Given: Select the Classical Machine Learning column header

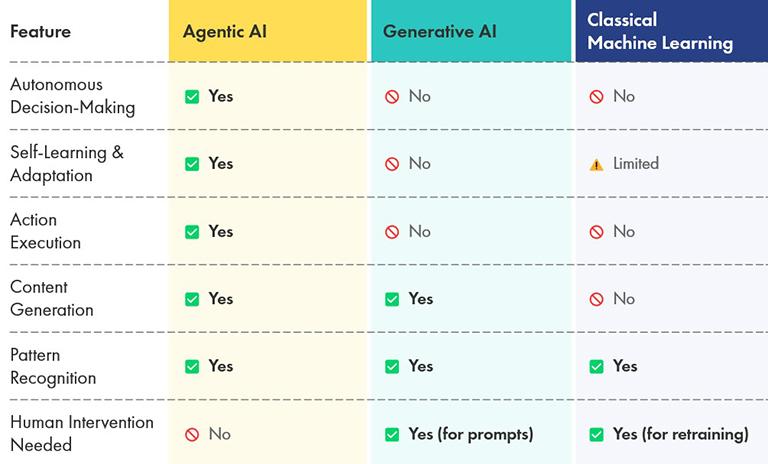Looking at the screenshot, I should (x=672, y=31).
